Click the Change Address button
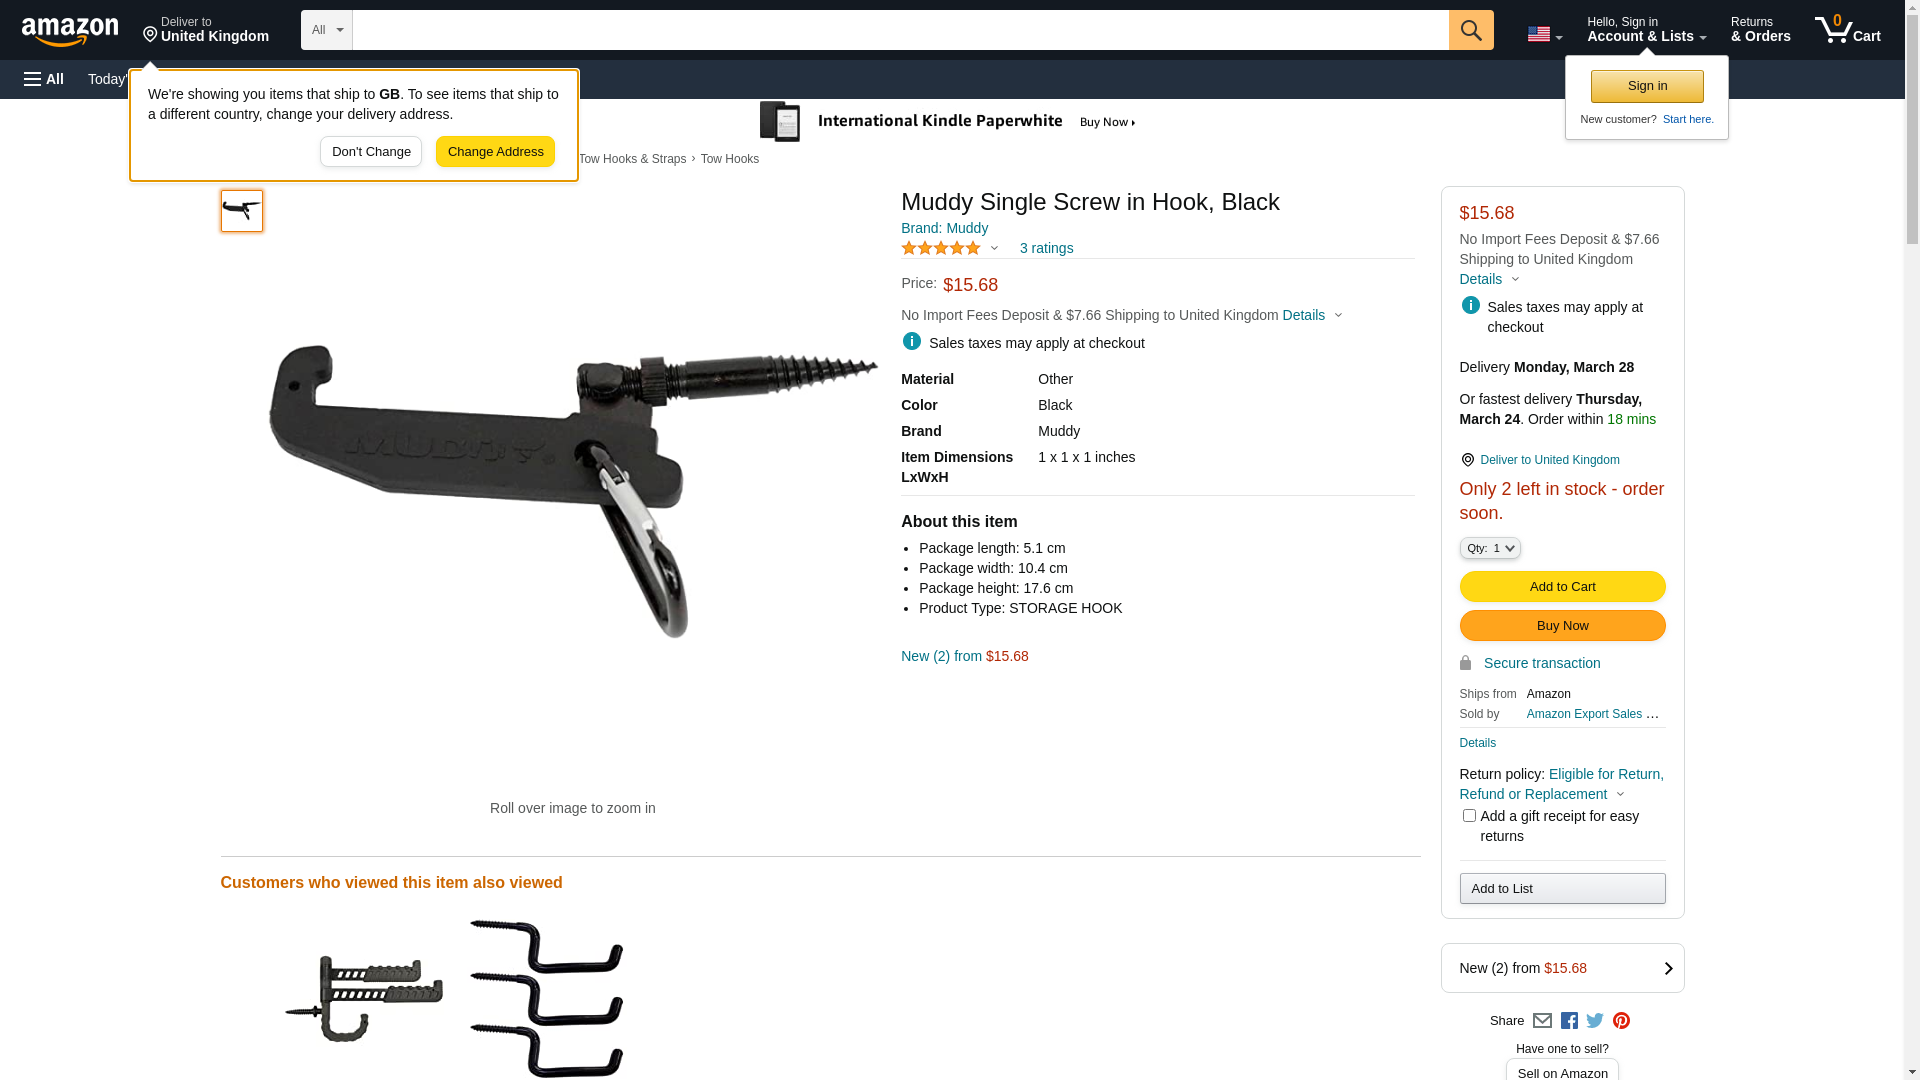 click(x=495, y=152)
